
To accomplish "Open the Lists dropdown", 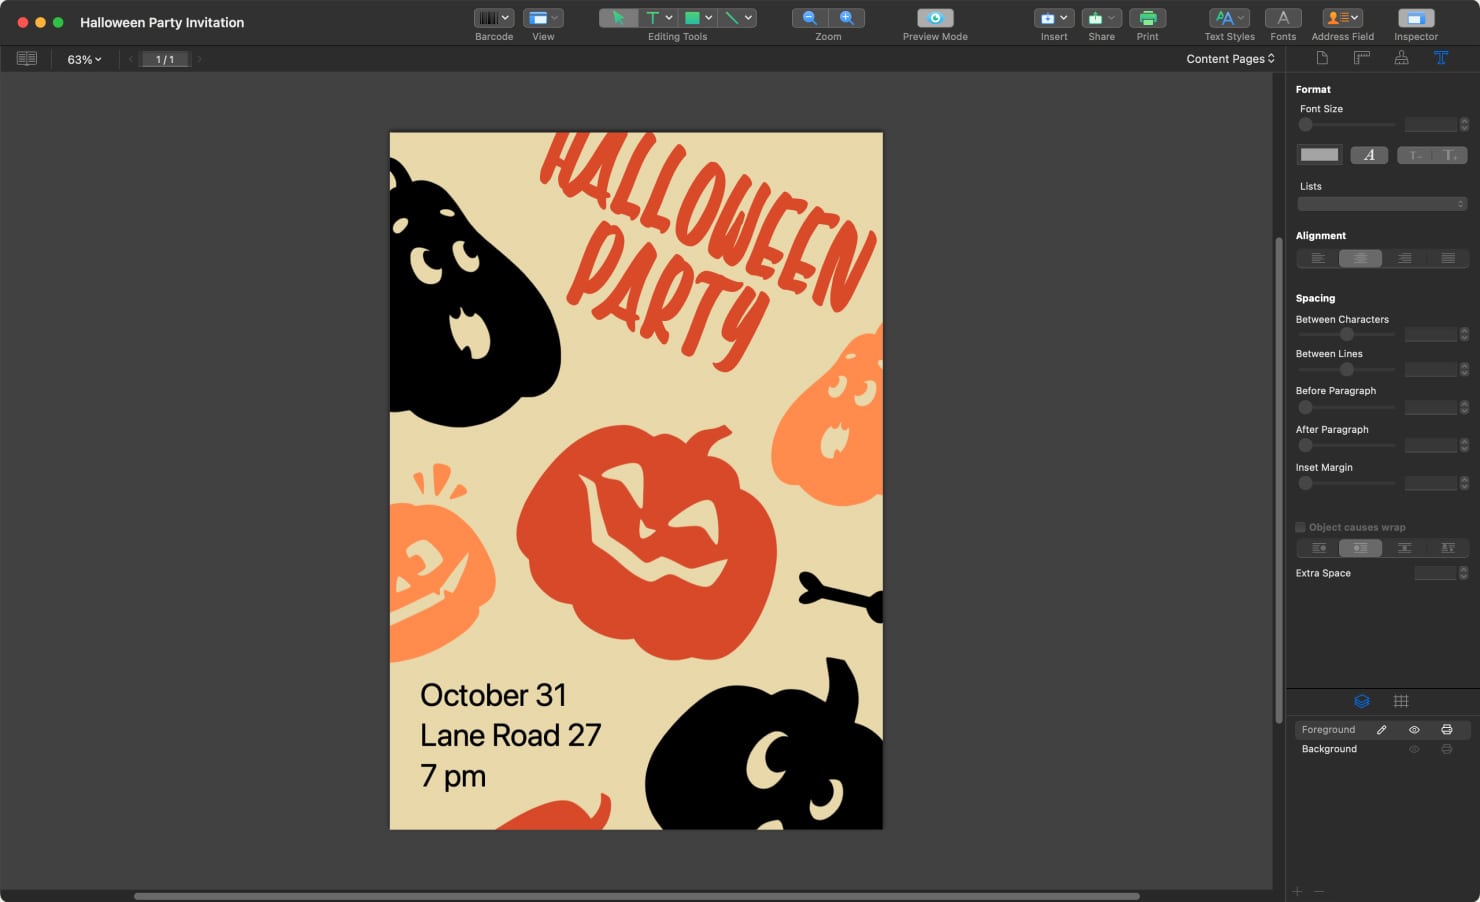I will [1383, 202].
